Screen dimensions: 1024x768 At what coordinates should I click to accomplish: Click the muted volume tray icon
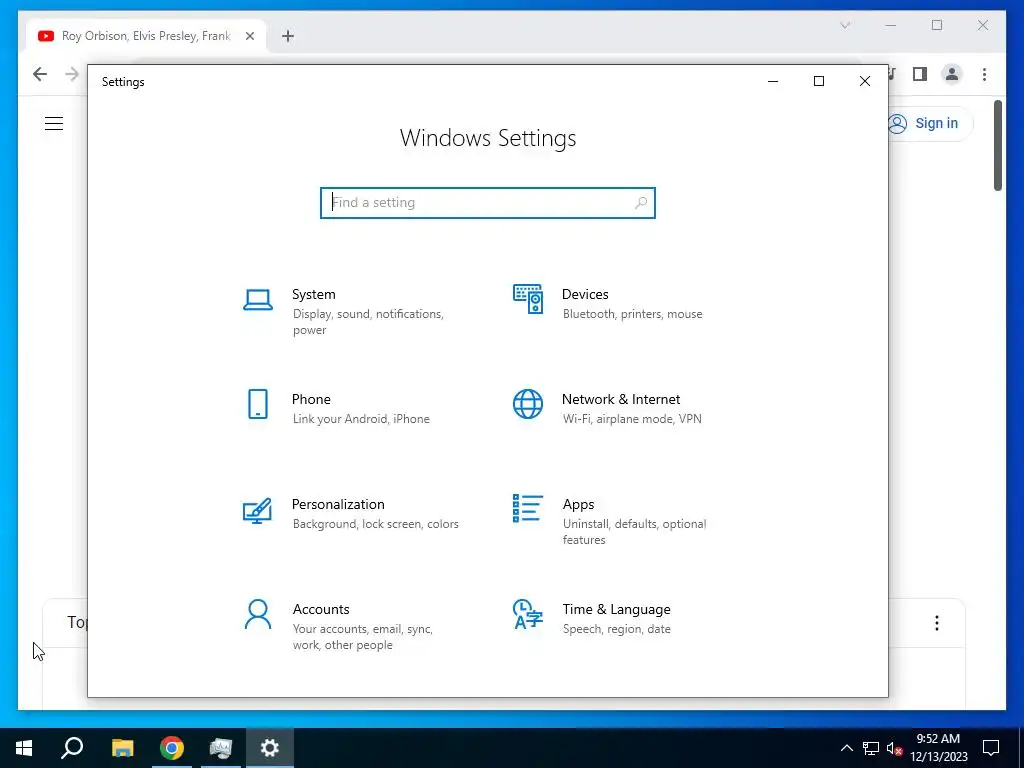[894, 748]
